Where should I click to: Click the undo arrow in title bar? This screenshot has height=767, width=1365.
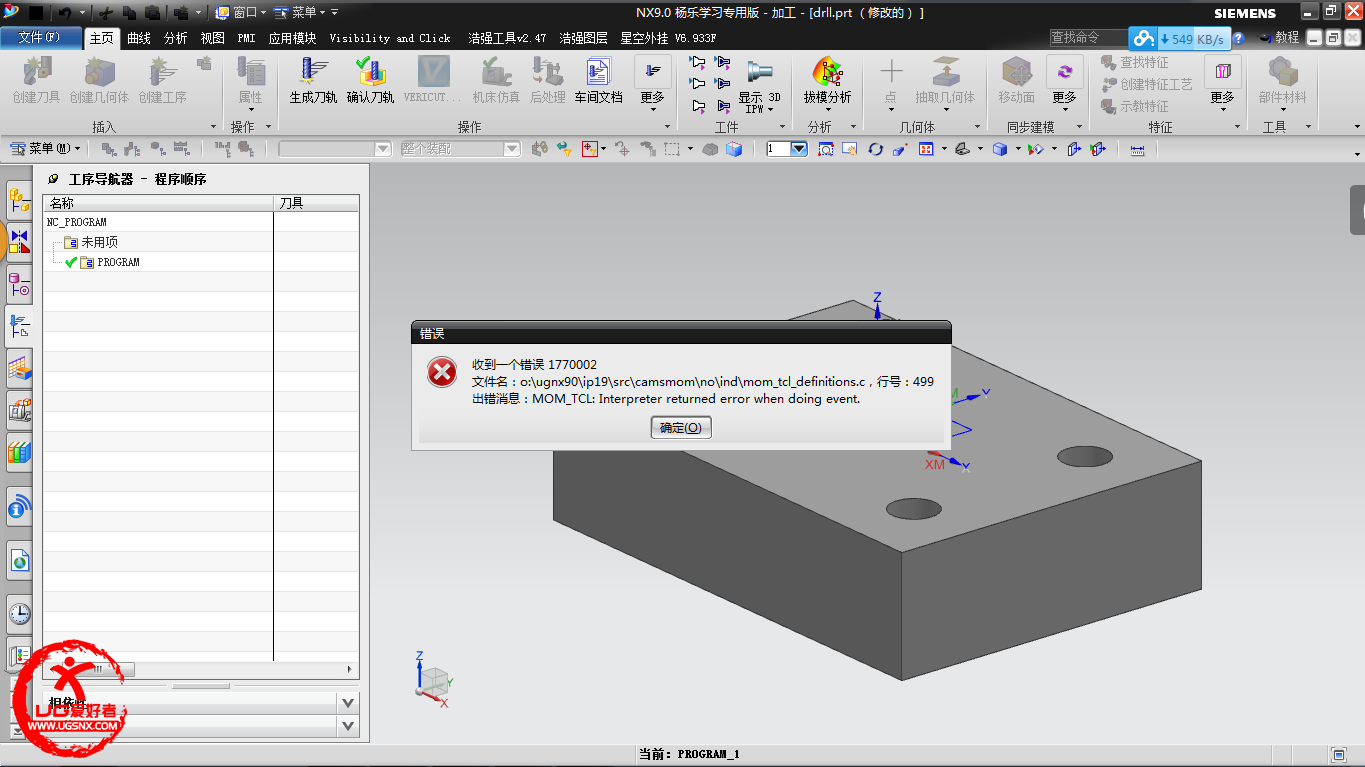(x=64, y=12)
